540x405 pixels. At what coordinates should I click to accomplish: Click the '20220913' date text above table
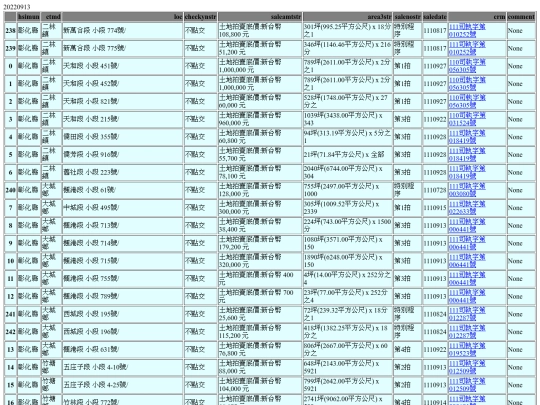(x=17, y=7)
